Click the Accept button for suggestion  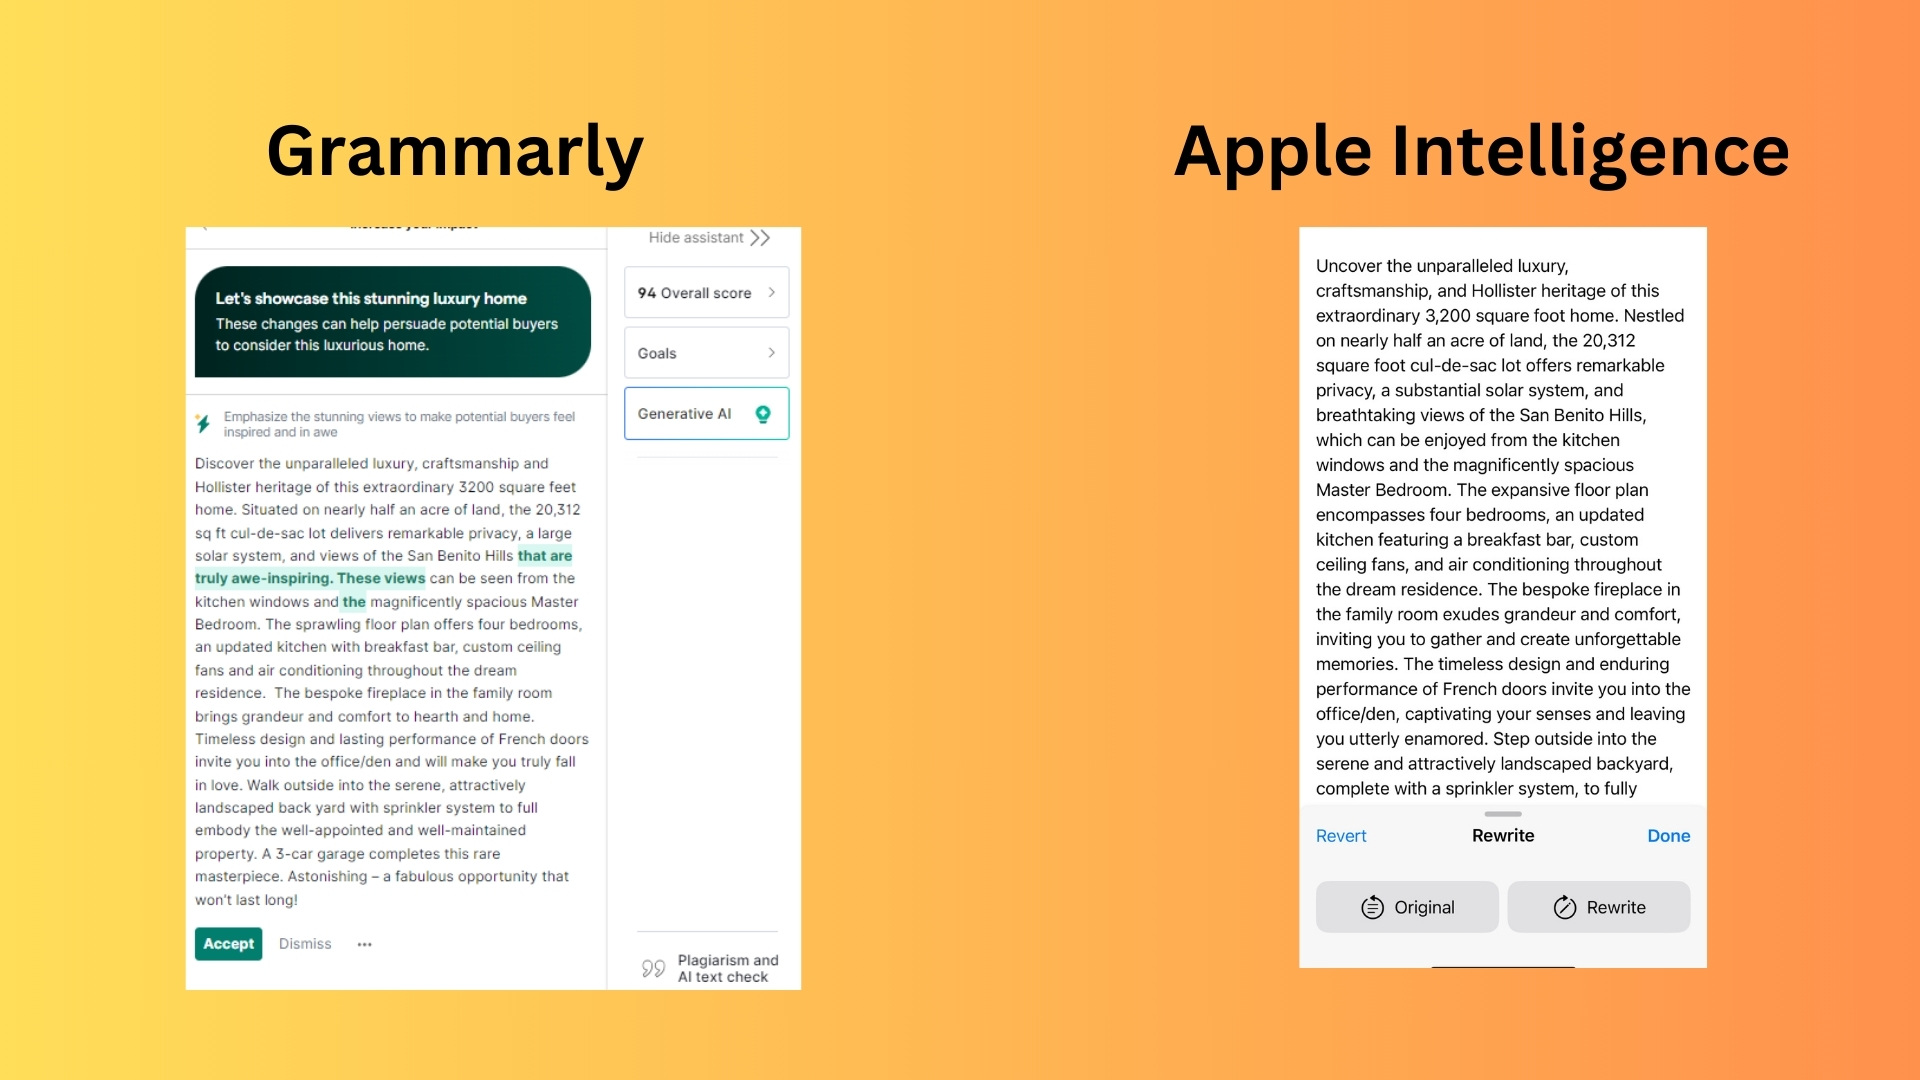point(227,943)
